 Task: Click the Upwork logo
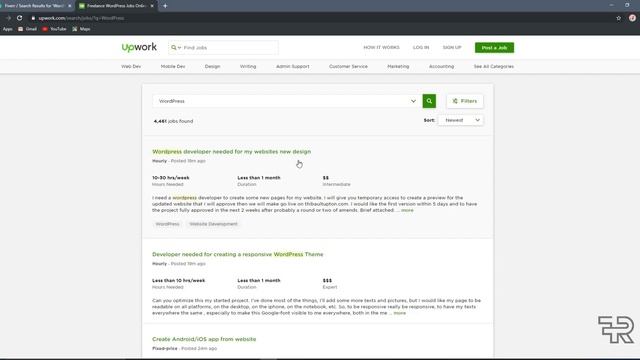pos(139,47)
